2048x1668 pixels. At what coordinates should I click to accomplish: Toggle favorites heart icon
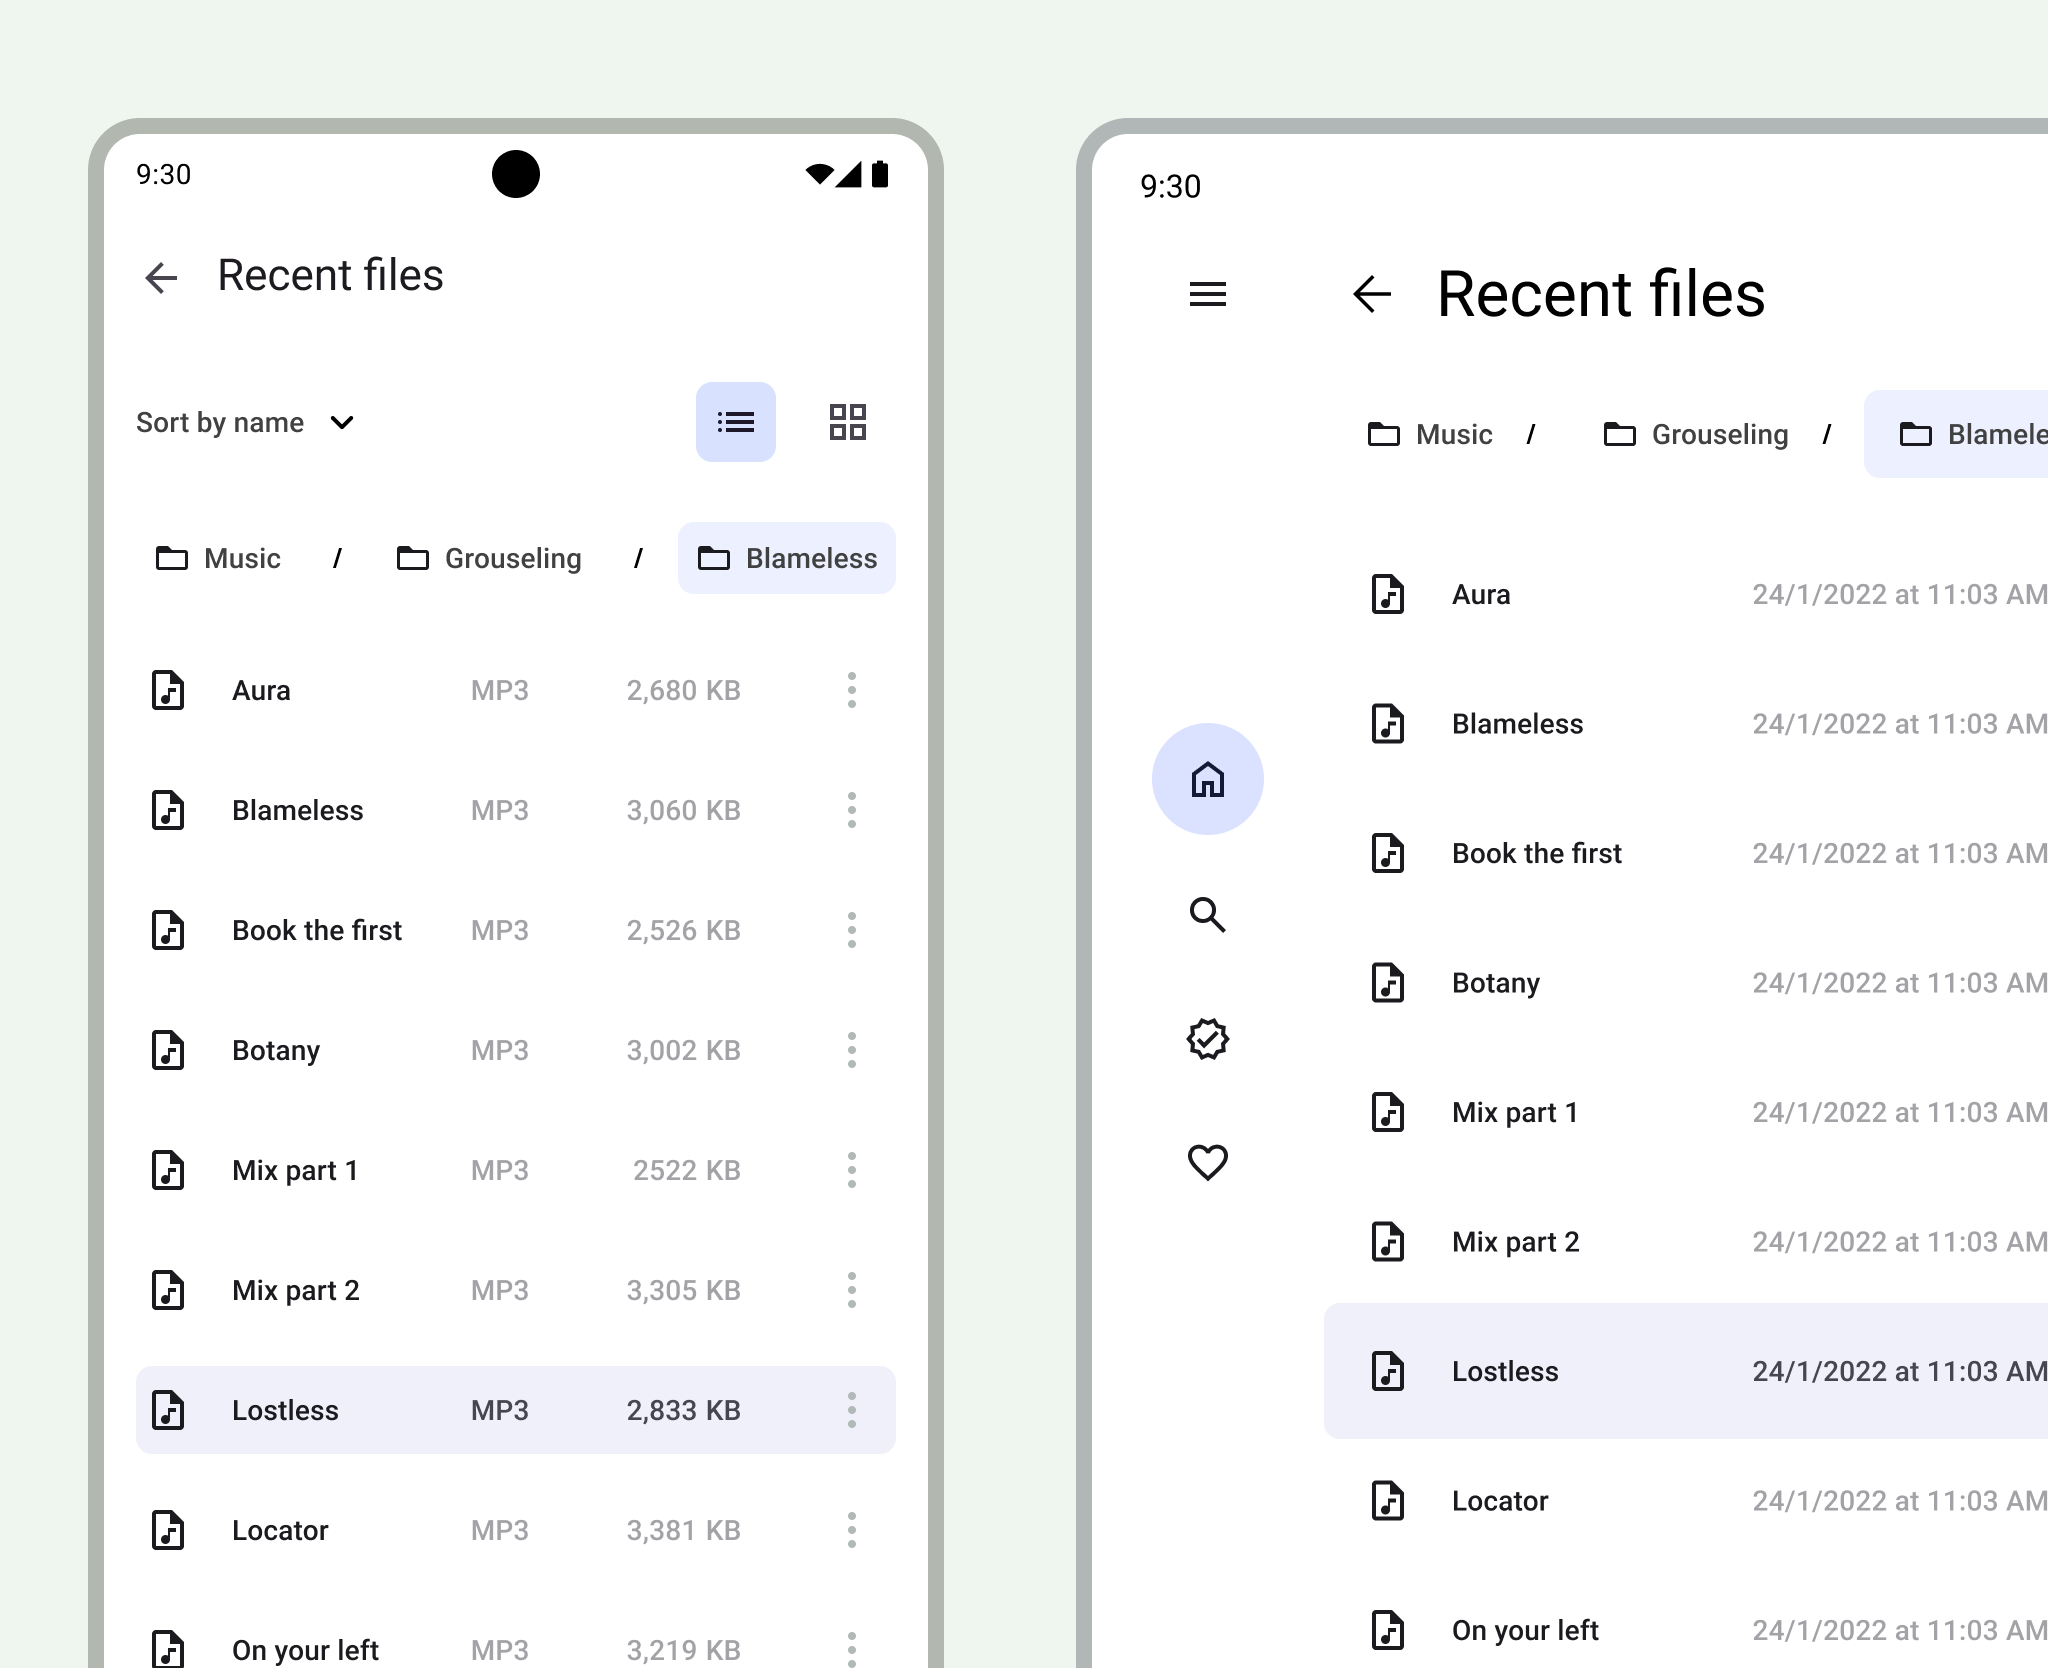coord(1208,1163)
